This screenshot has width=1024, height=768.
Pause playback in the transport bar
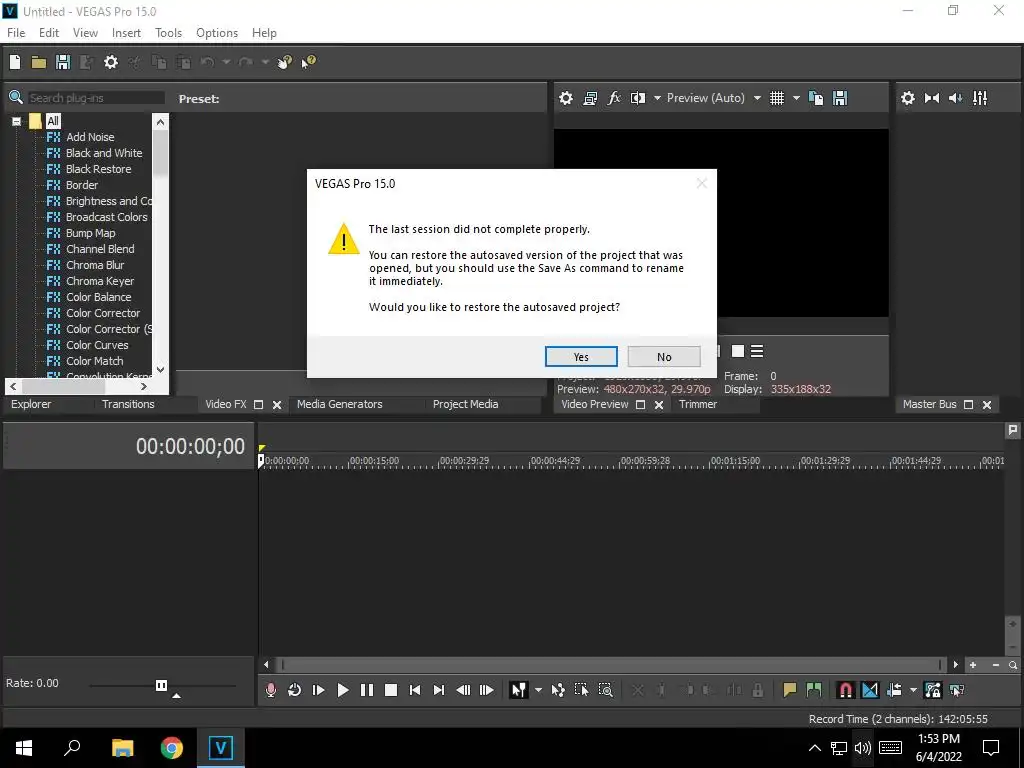[366, 690]
